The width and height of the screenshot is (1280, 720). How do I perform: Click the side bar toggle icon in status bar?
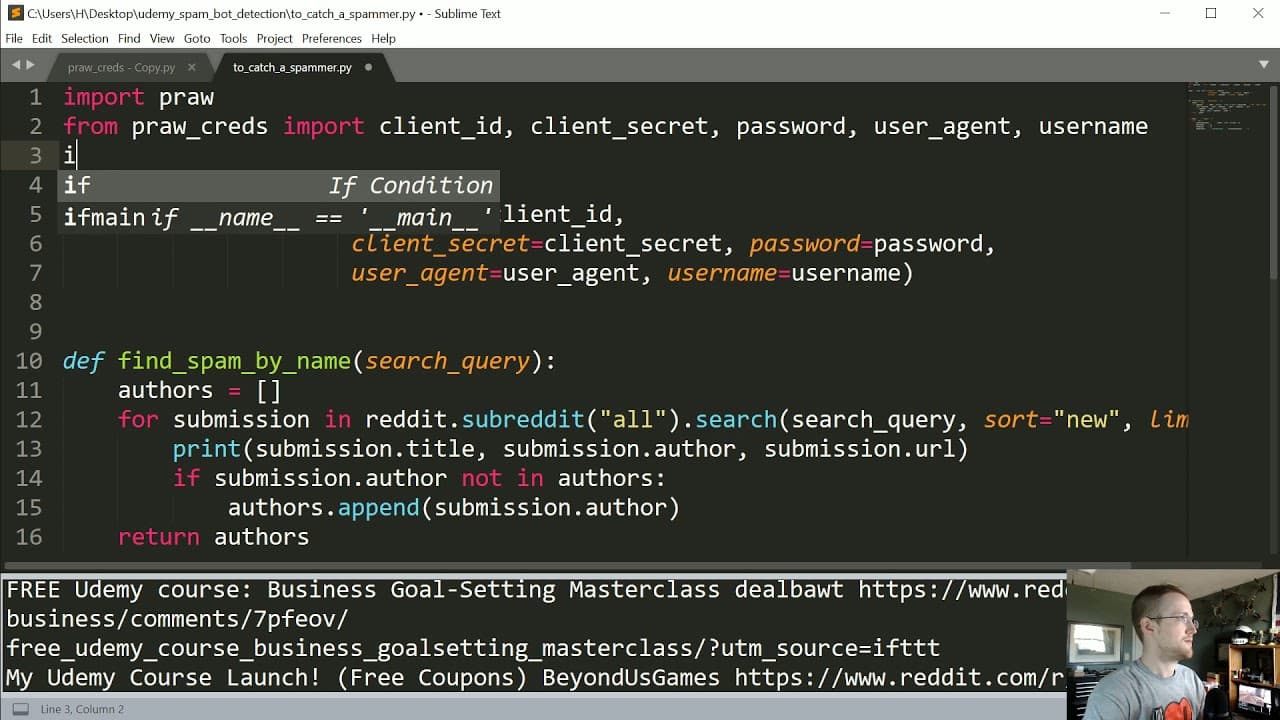[x=19, y=709]
